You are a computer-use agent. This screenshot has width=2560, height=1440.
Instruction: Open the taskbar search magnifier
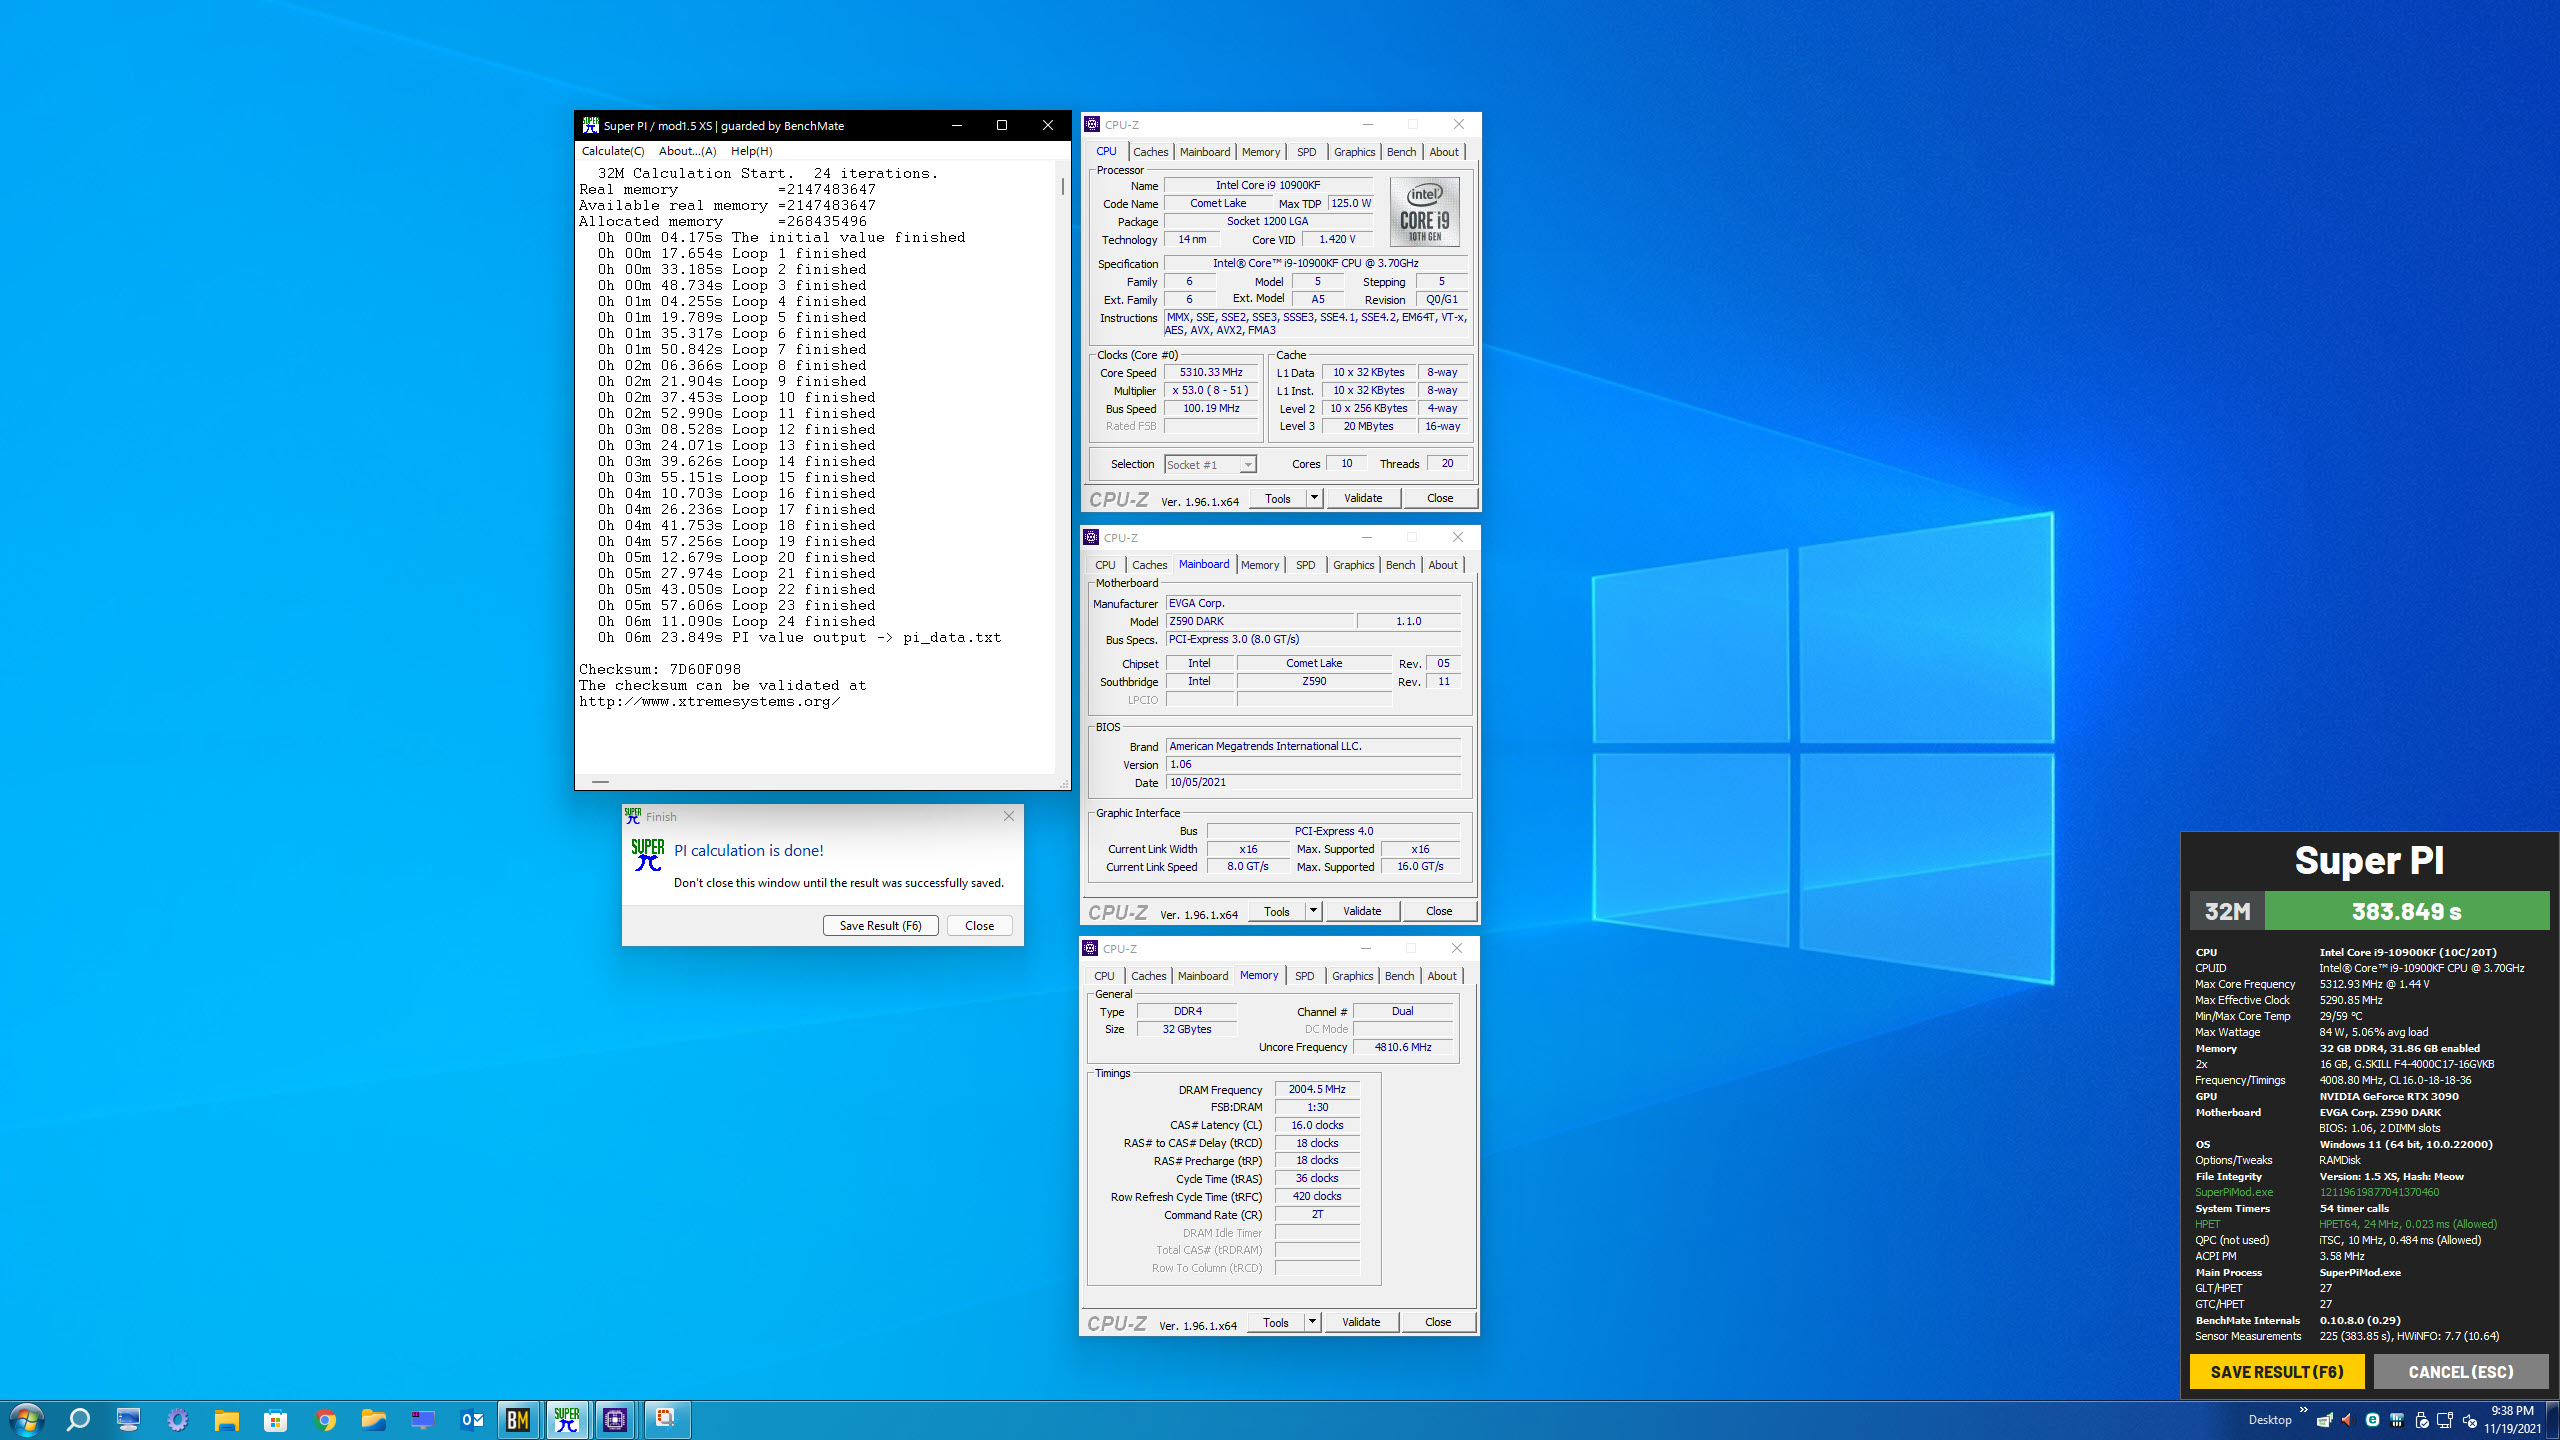[78, 1419]
